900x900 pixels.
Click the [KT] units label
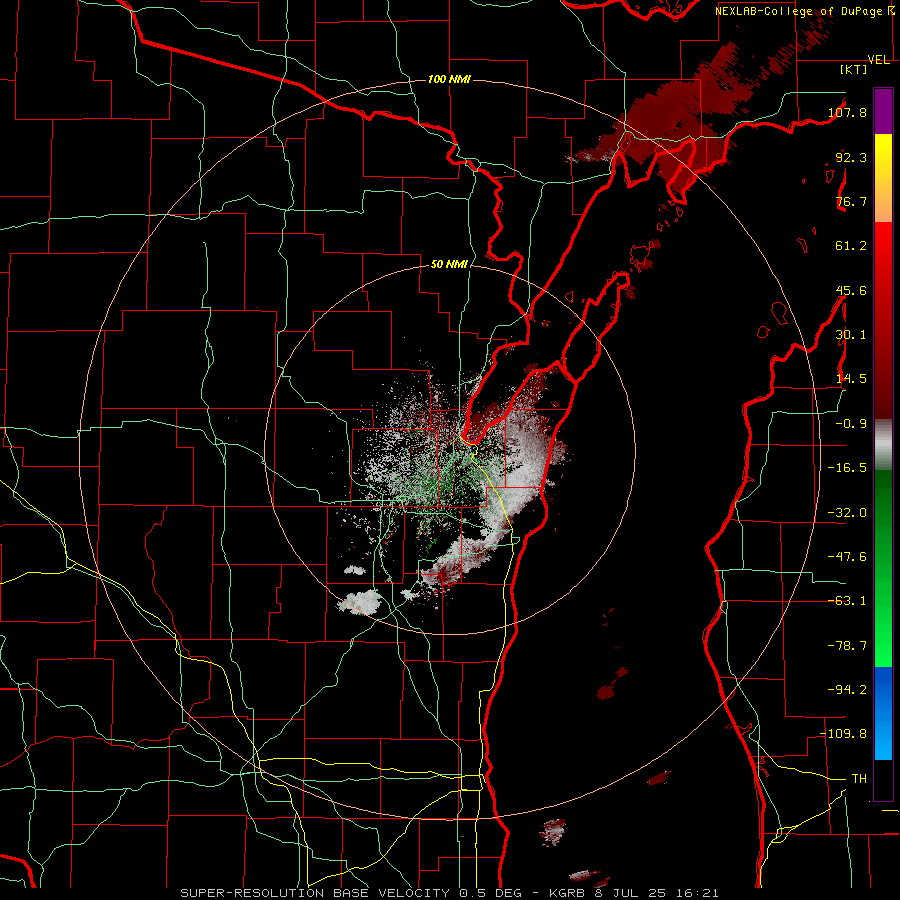point(853,69)
